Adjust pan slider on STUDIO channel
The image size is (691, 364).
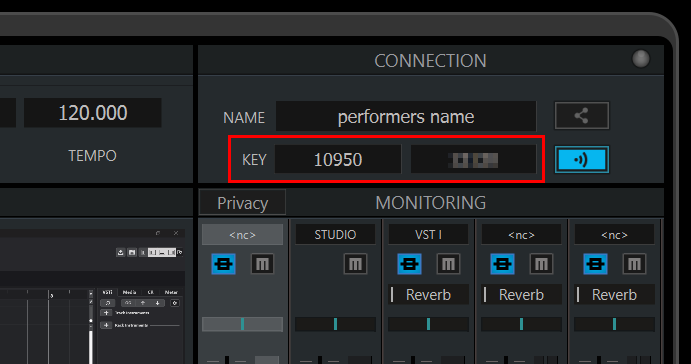335,324
